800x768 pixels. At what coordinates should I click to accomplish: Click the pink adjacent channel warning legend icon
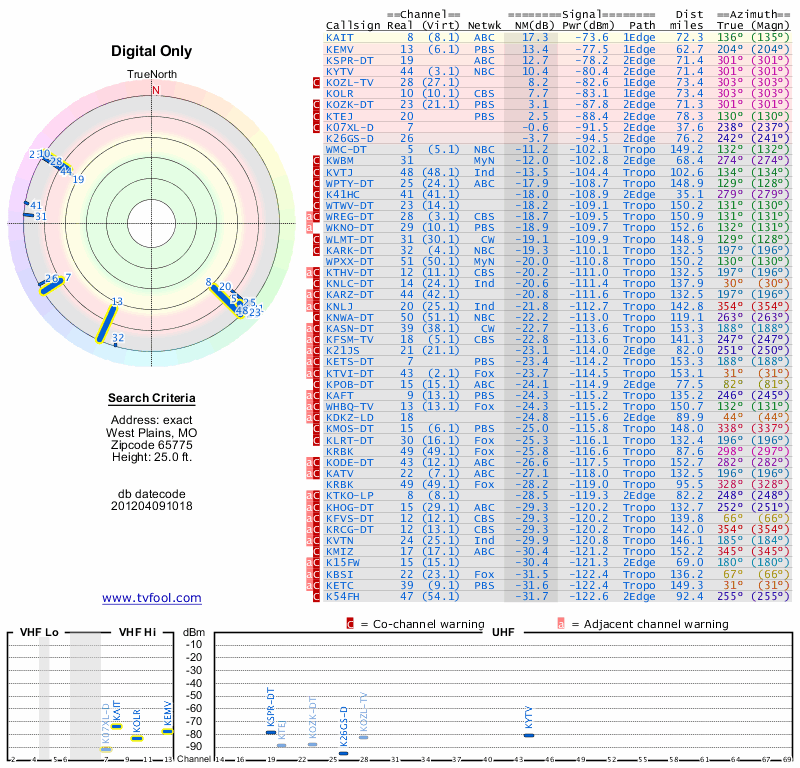point(561,623)
